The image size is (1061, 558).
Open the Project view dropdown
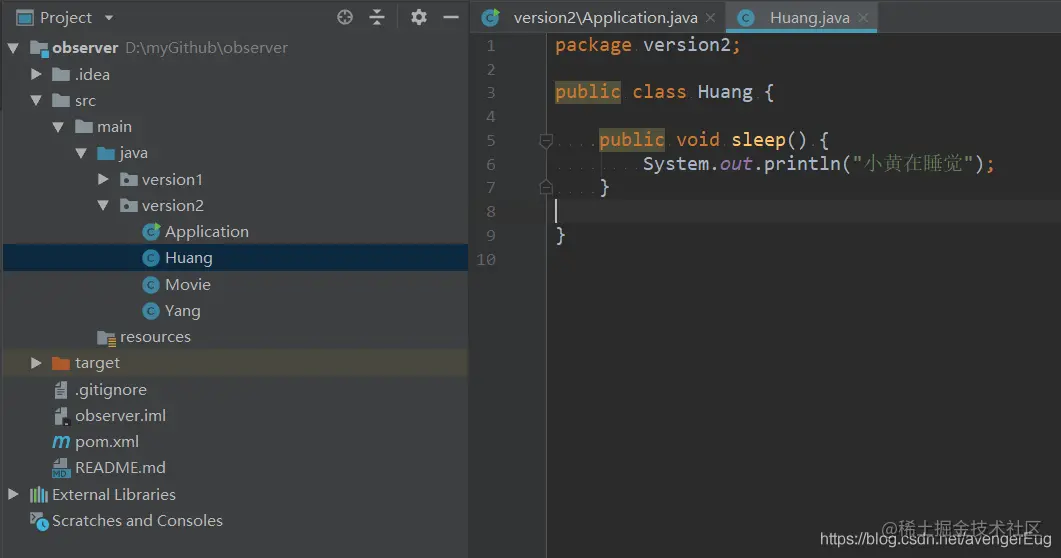[x=109, y=18]
